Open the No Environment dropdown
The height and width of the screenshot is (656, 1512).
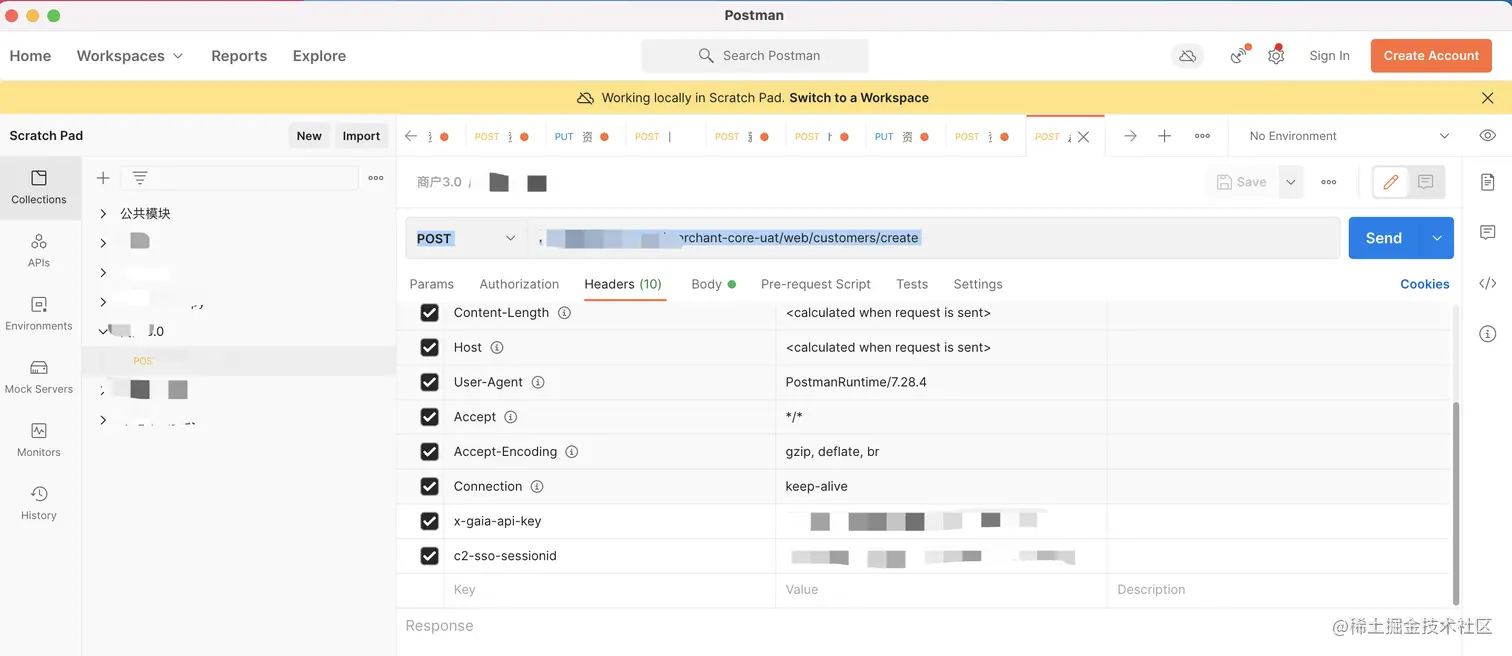coord(1349,136)
